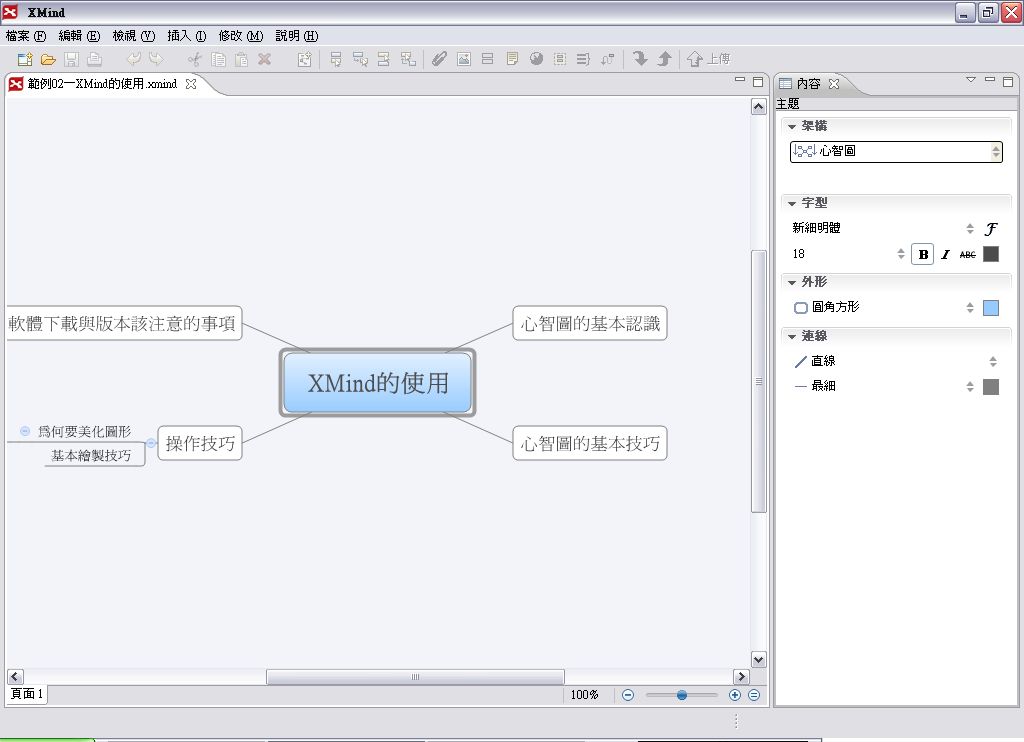1024x742 pixels.
Task: Click the Insert topic before icon
Action: coord(384,59)
